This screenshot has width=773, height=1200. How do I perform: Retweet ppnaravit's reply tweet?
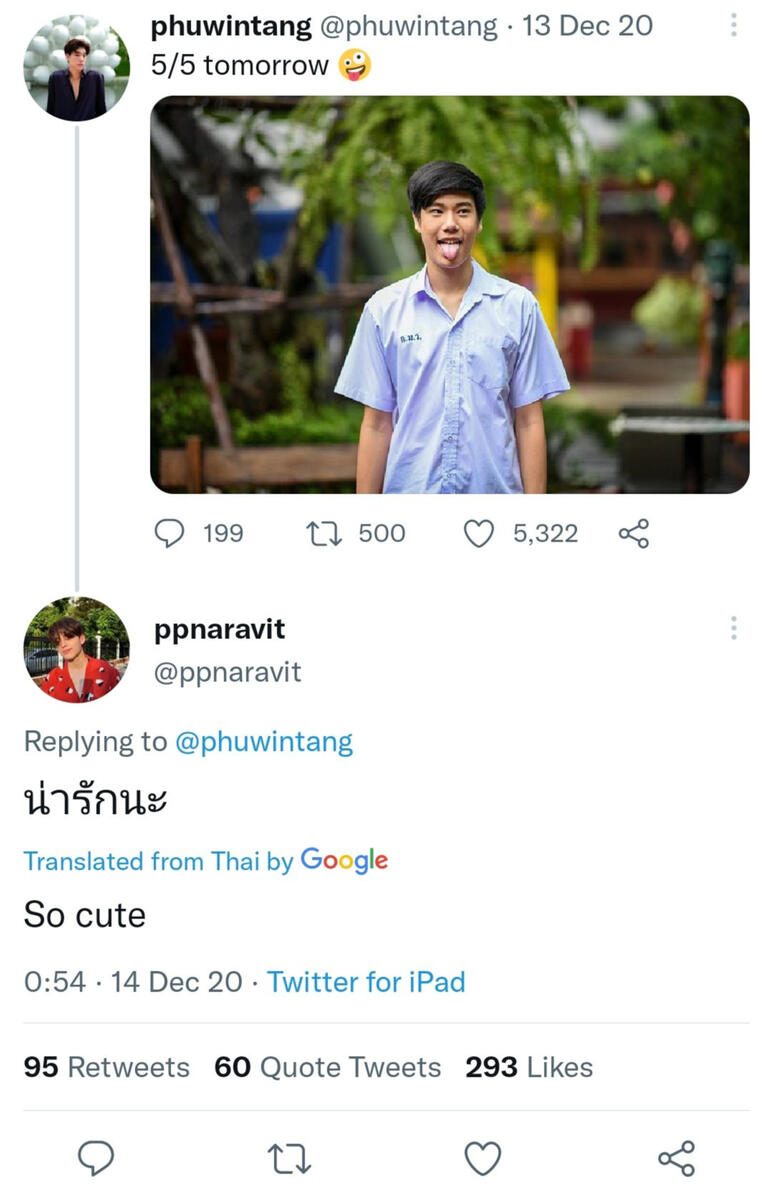(290, 1158)
